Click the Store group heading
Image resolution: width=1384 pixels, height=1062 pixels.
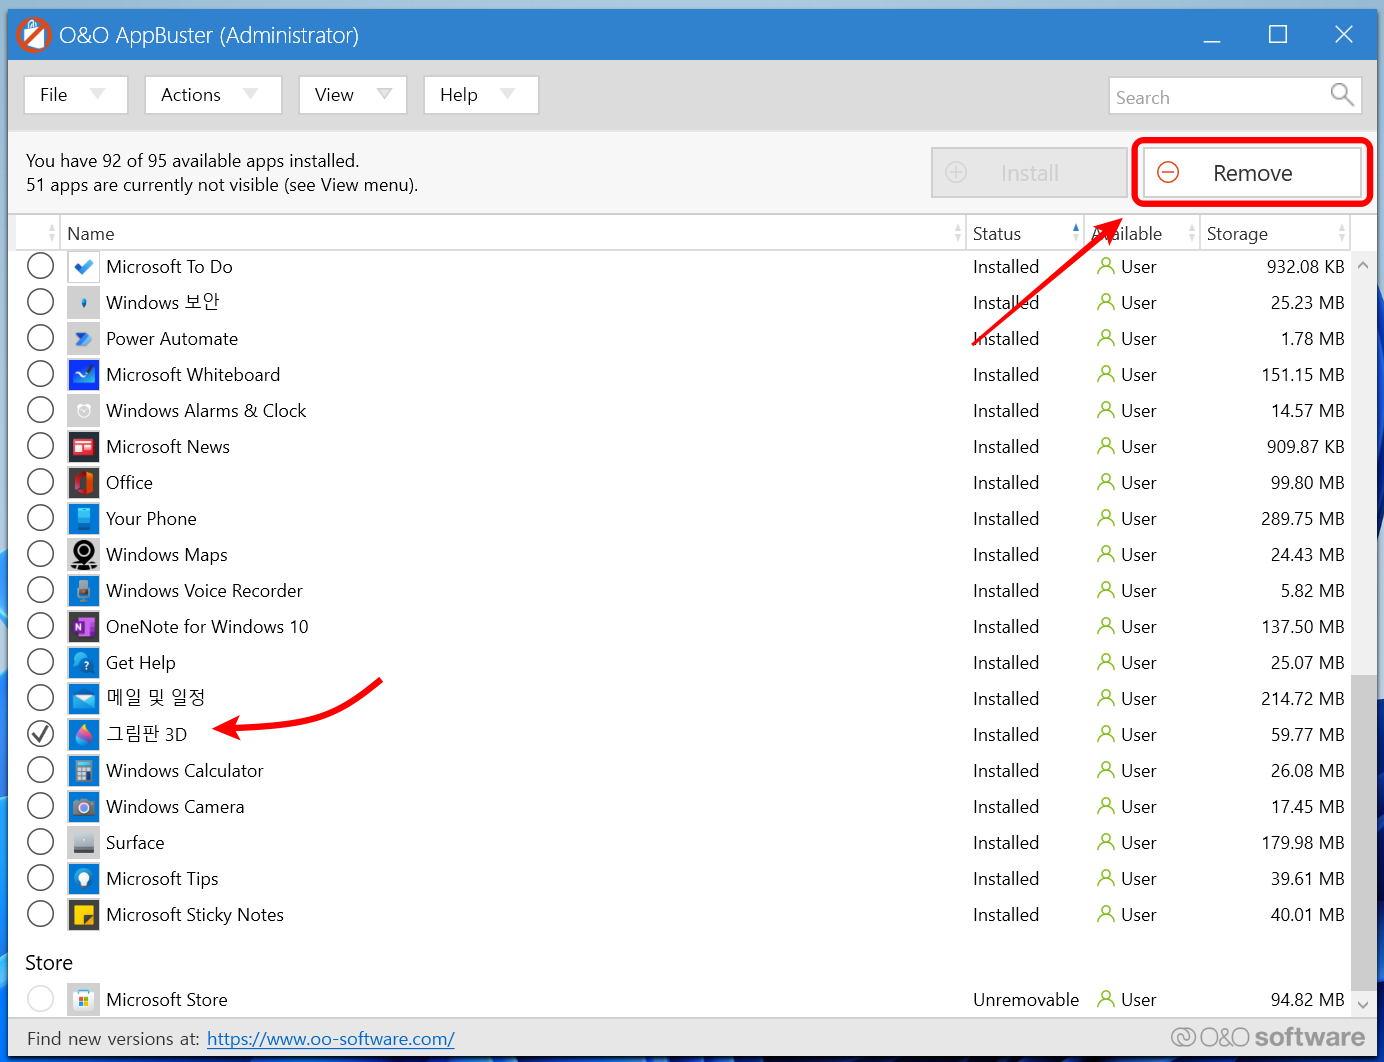pyautogui.click(x=49, y=963)
